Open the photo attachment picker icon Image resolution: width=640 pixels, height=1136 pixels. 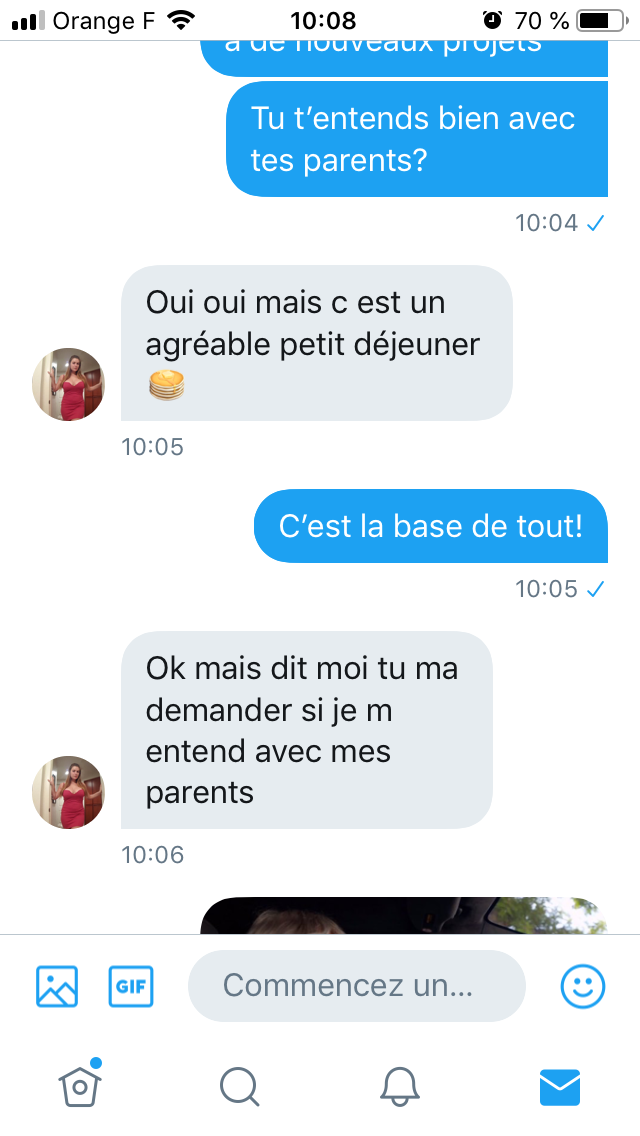[x=57, y=986]
